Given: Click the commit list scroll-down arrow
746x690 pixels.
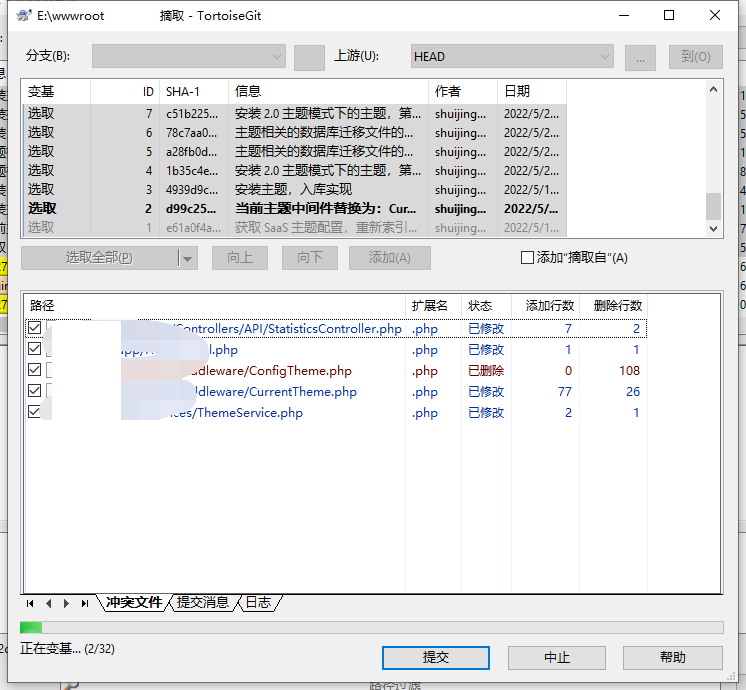Looking at the screenshot, I should 713,228.
